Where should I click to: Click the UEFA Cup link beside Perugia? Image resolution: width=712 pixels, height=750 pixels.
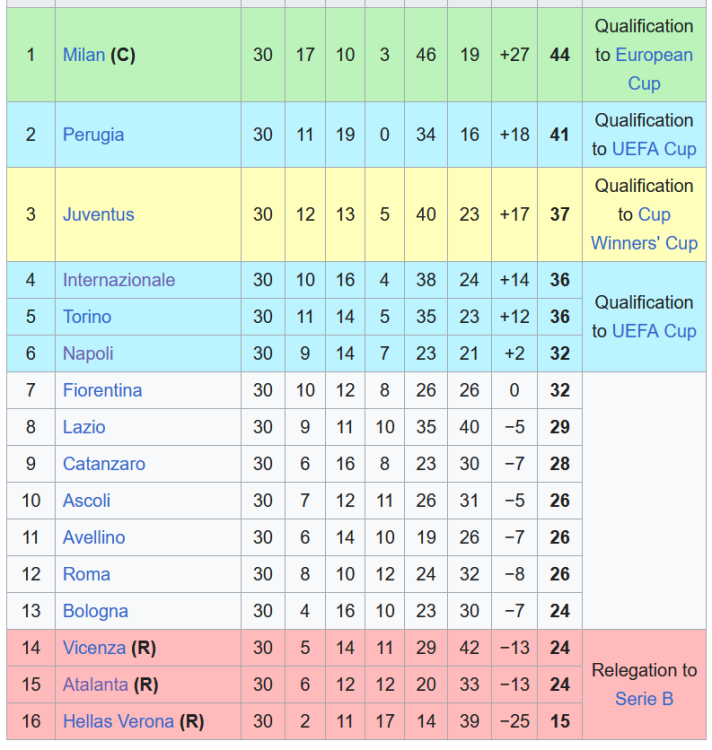(654, 149)
